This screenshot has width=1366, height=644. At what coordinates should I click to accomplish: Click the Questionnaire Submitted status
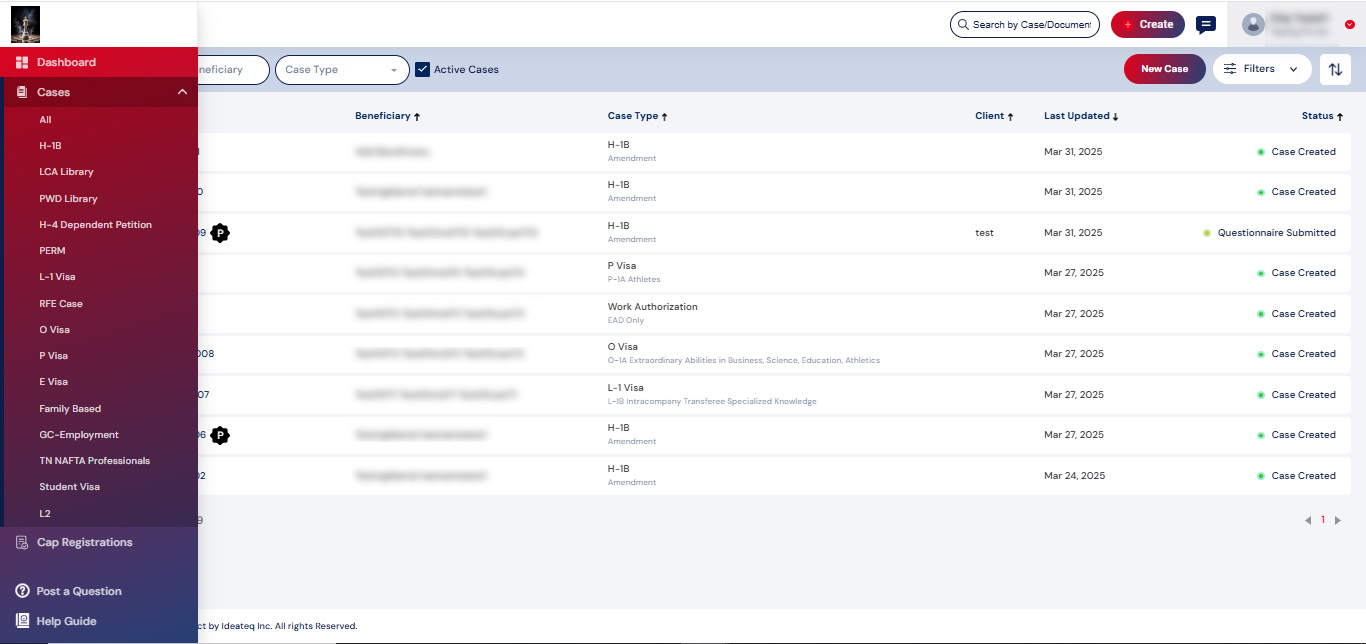coord(1276,233)
